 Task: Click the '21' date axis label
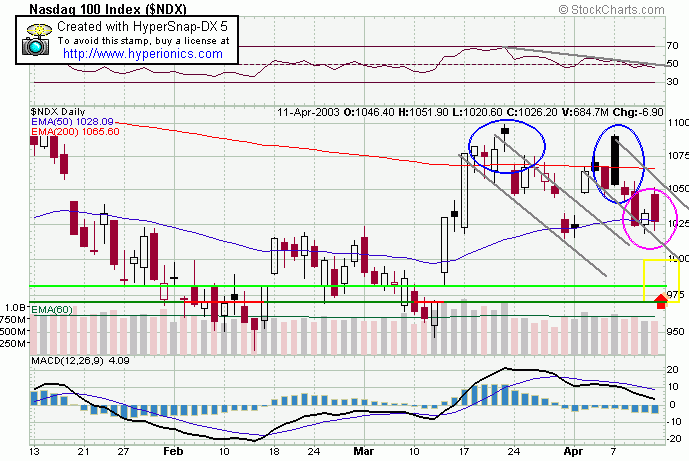coord(84,452)
